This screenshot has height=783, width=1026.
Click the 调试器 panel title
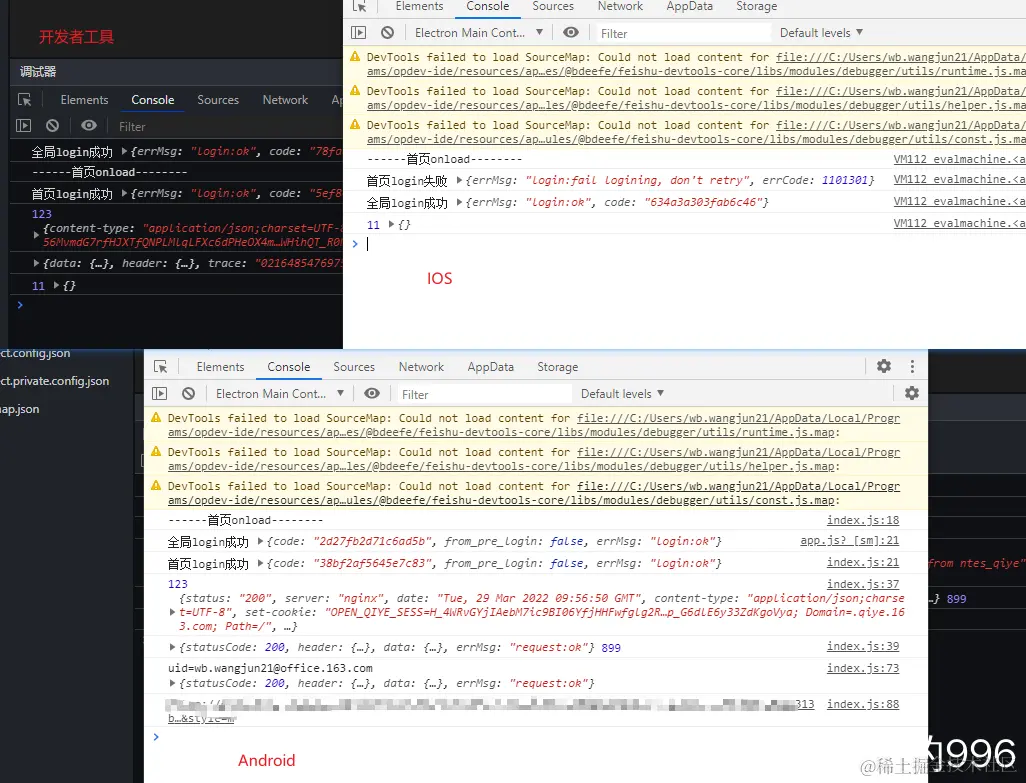tap(38, 71)
